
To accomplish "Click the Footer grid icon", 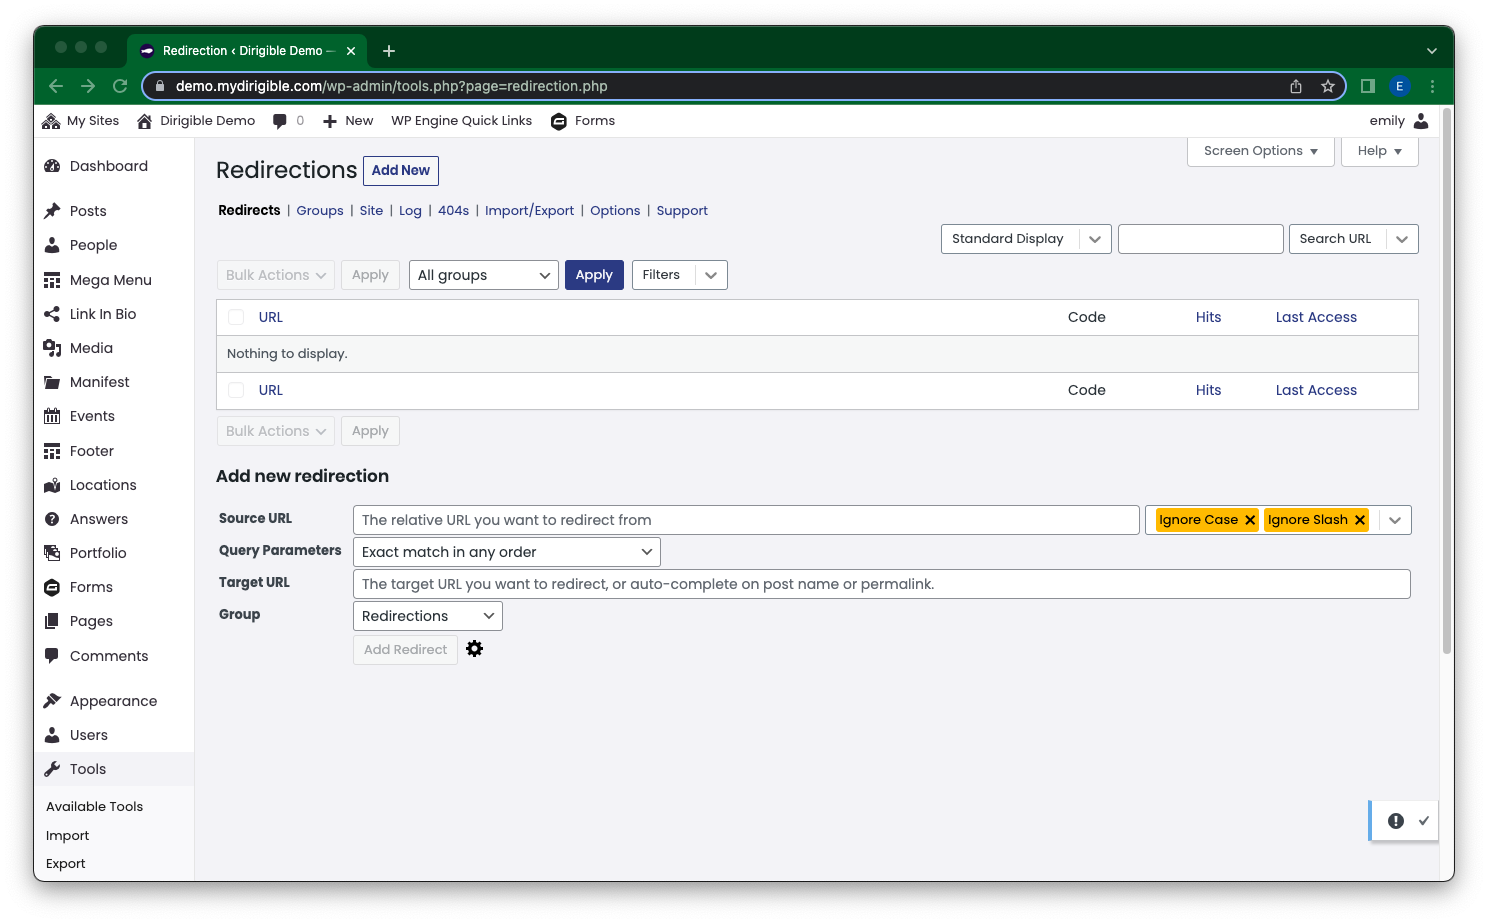I will [52, 451].
